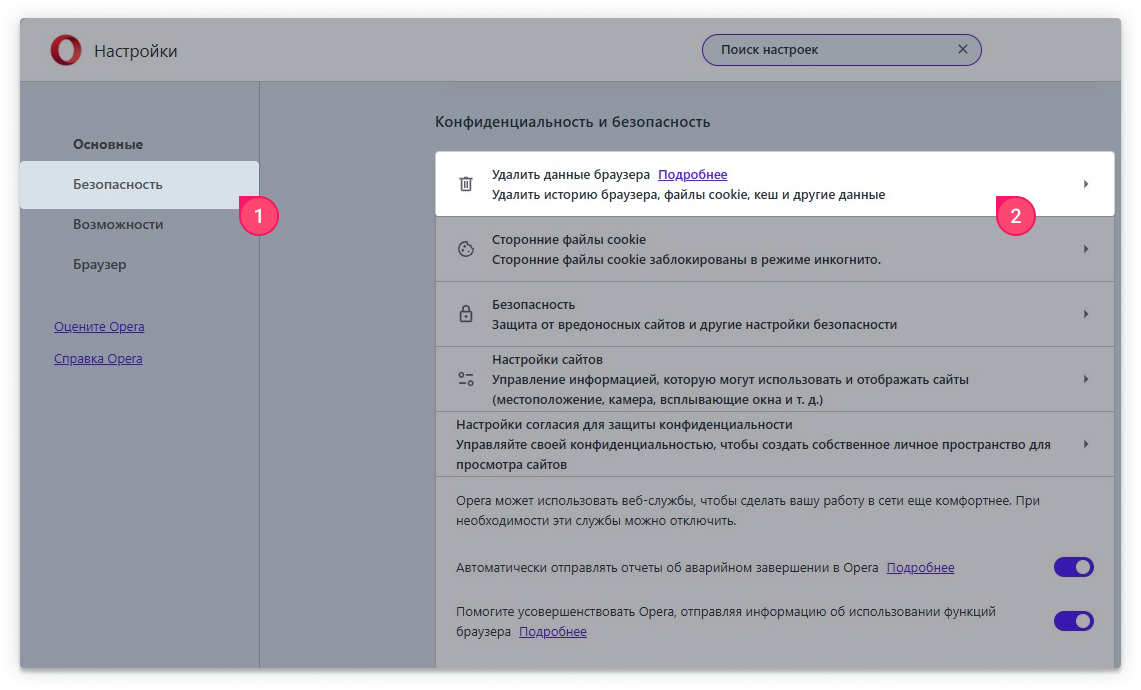Click the trash icon for deleting browser data

(465, 184)
